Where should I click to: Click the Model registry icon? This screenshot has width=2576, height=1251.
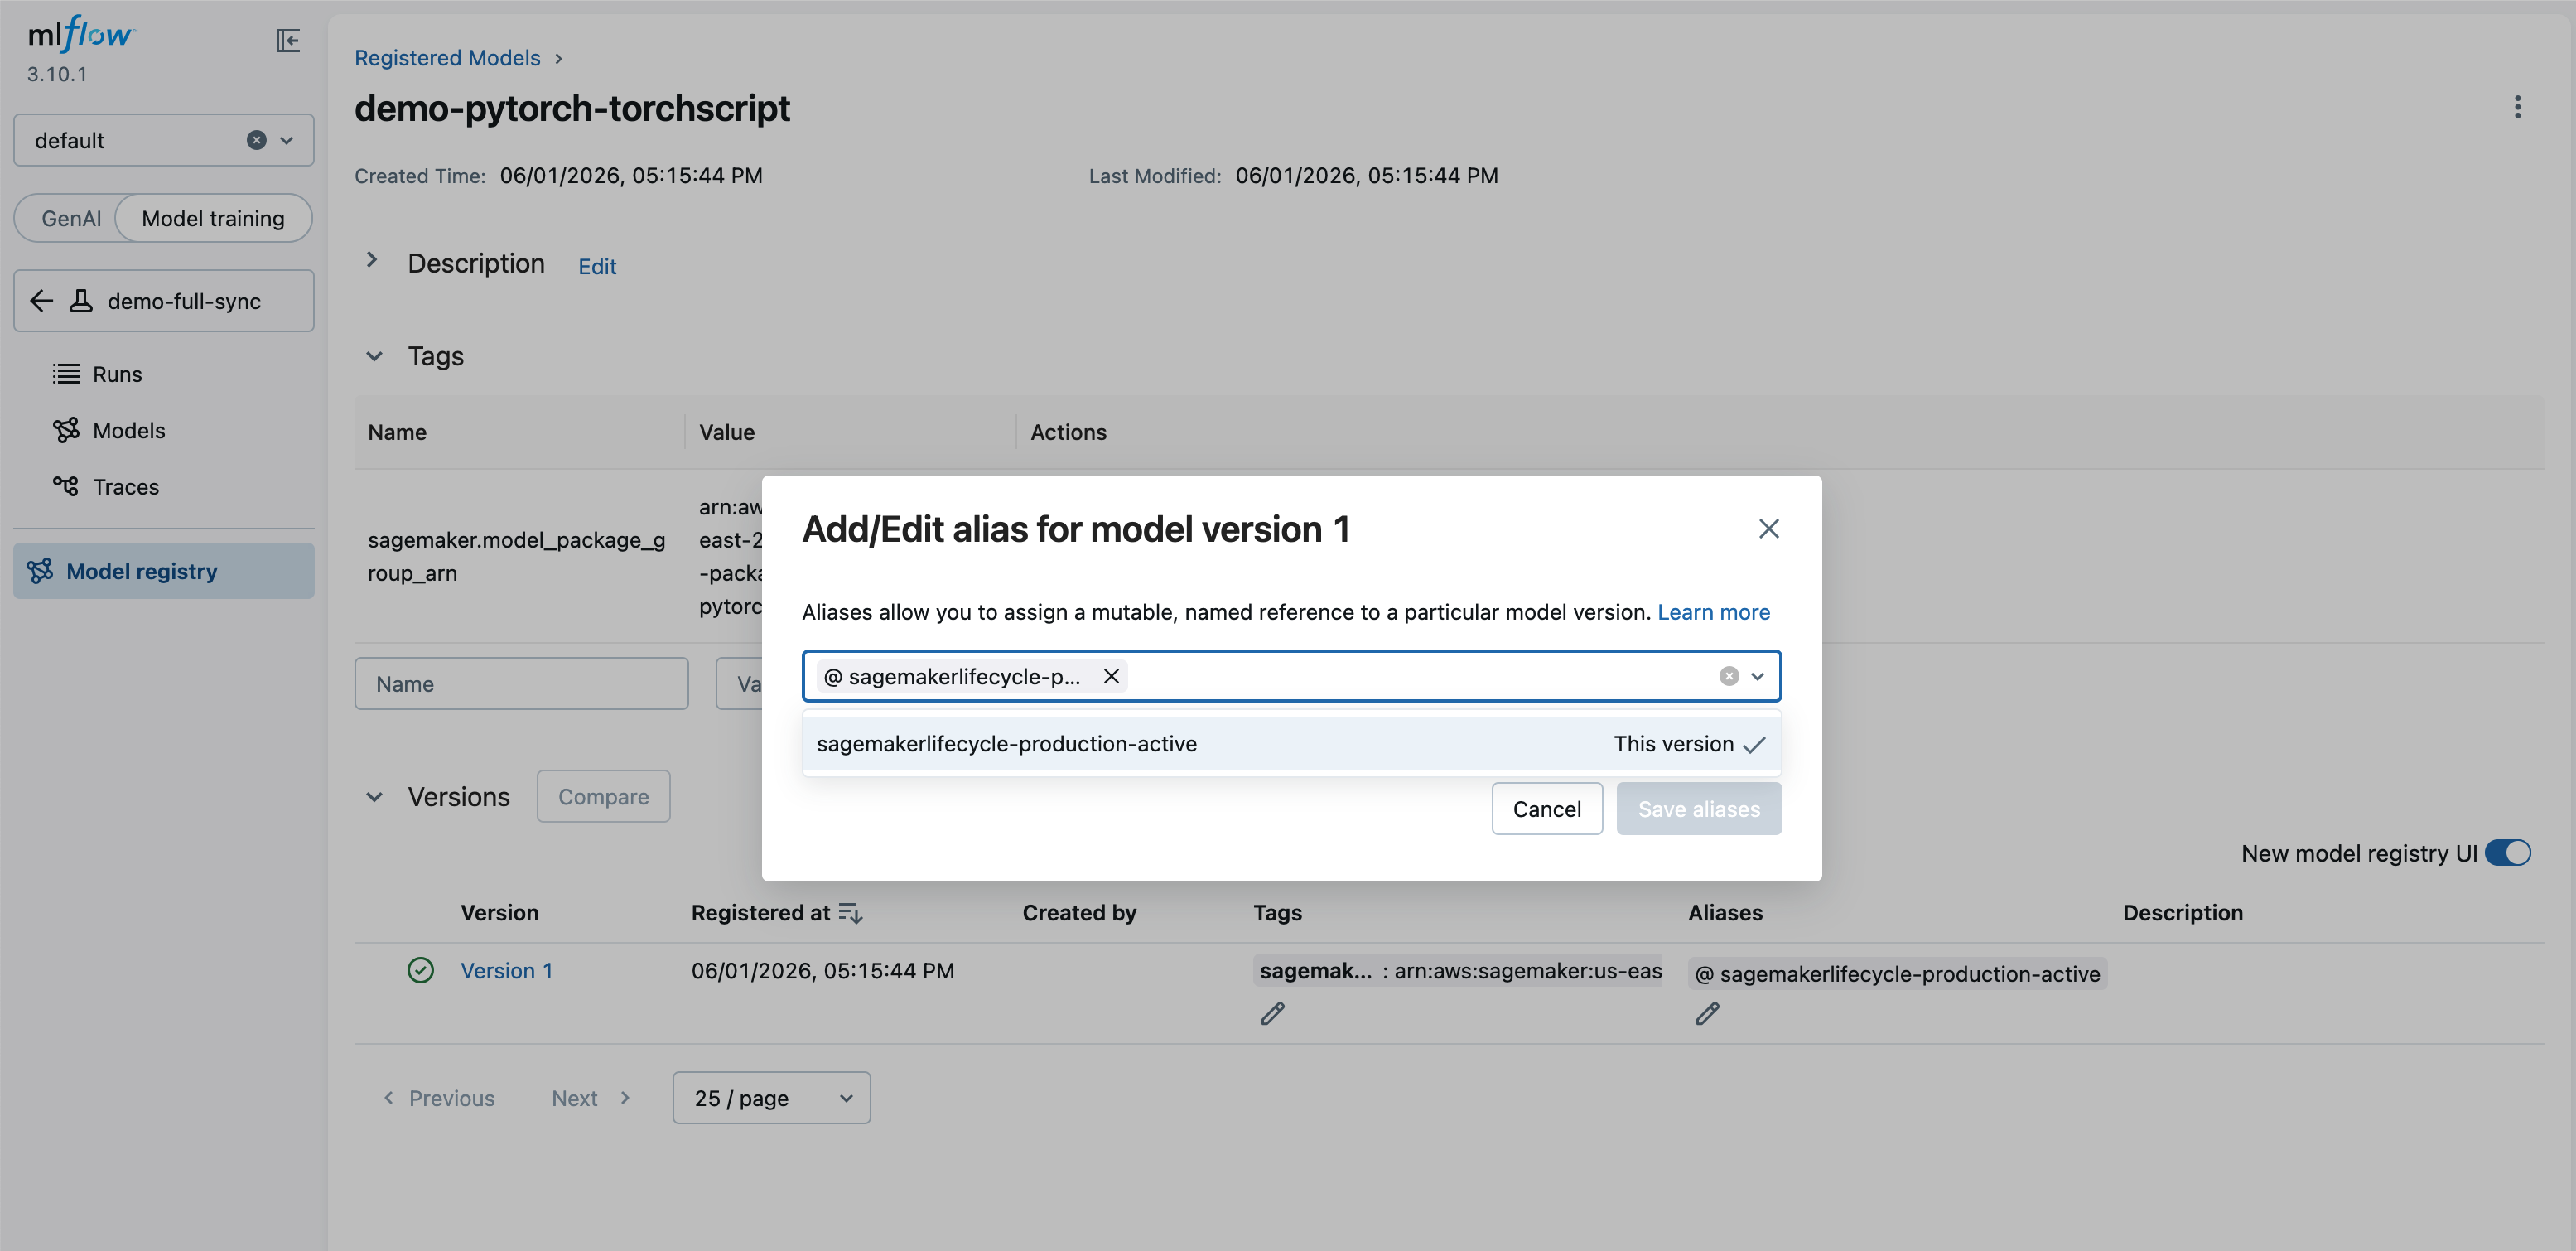coord(40,571)
